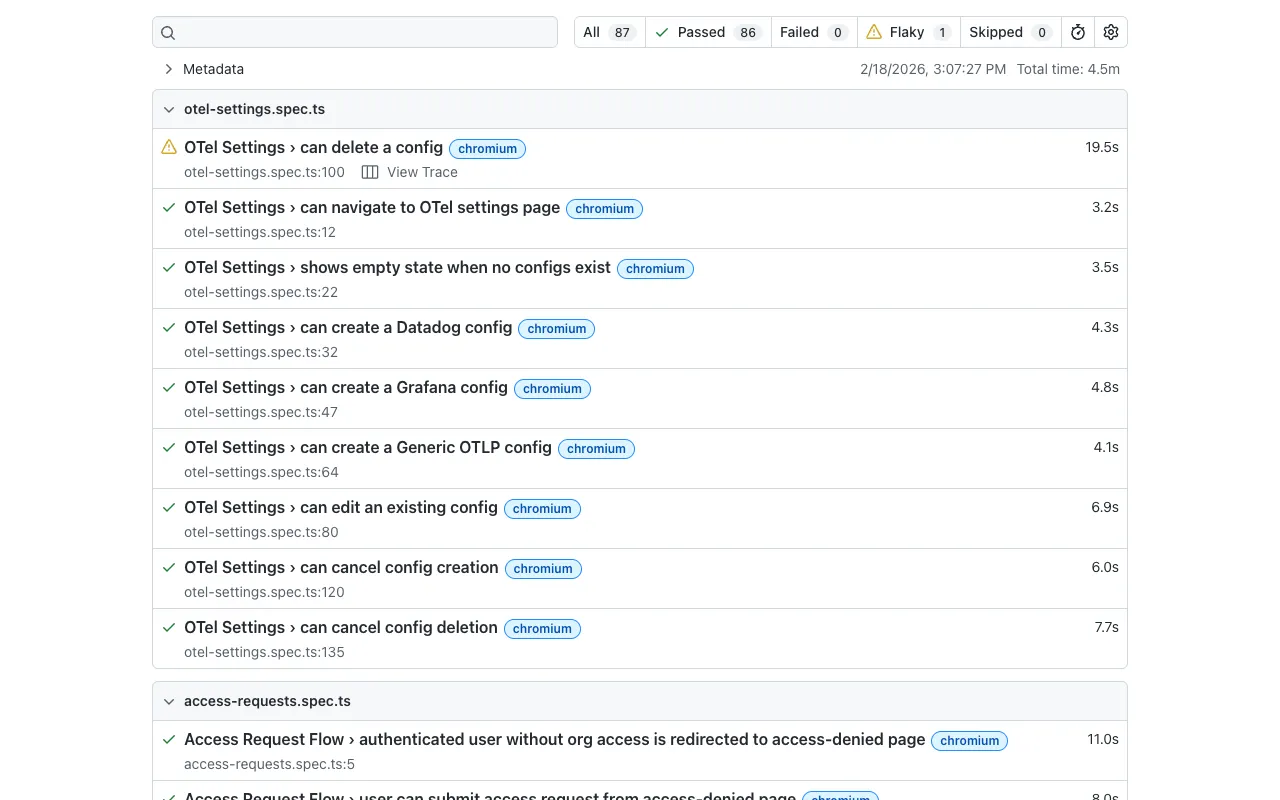Click the 'chromium' badge on the access-denied redirect test
This screenshot has height=800, width=1280.
tap(969, 741)
